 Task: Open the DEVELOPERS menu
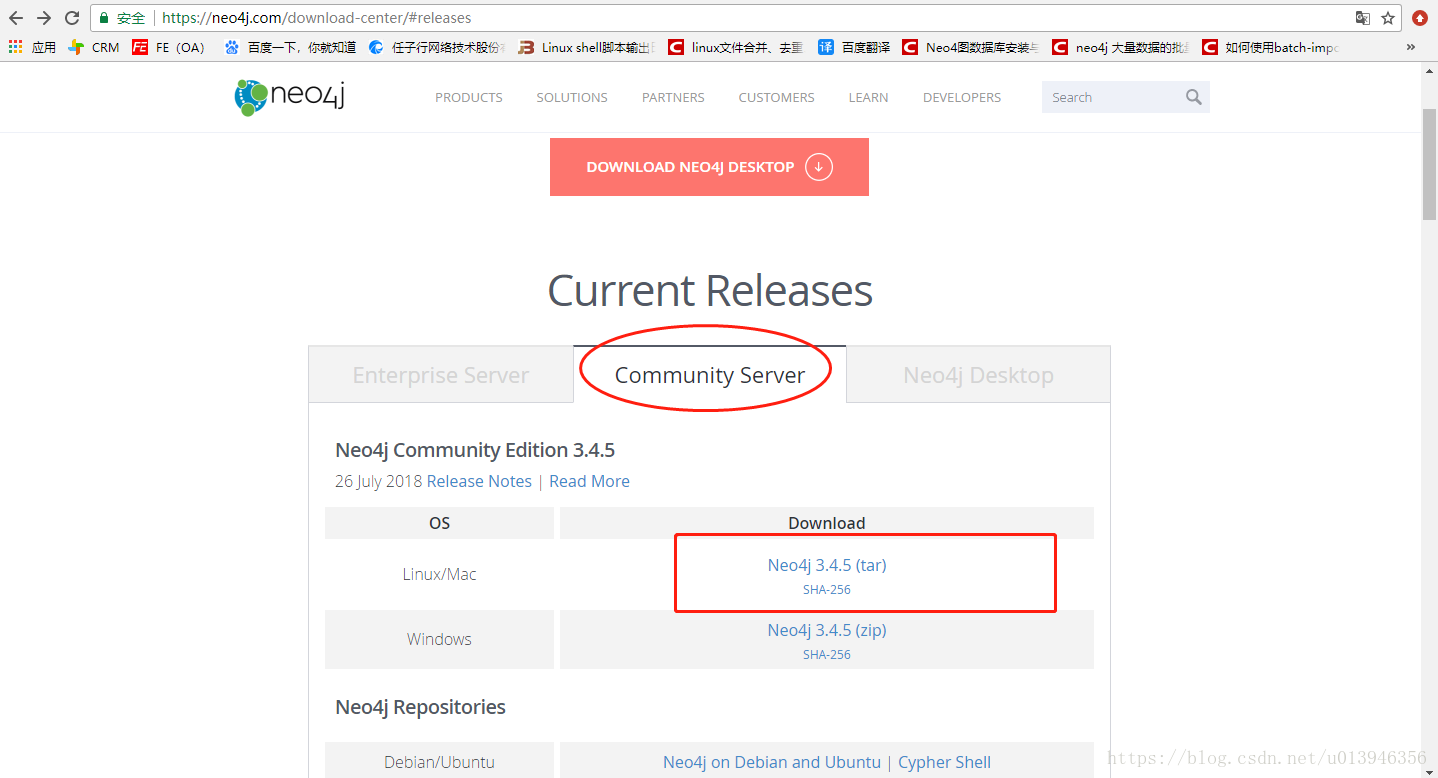962,97
